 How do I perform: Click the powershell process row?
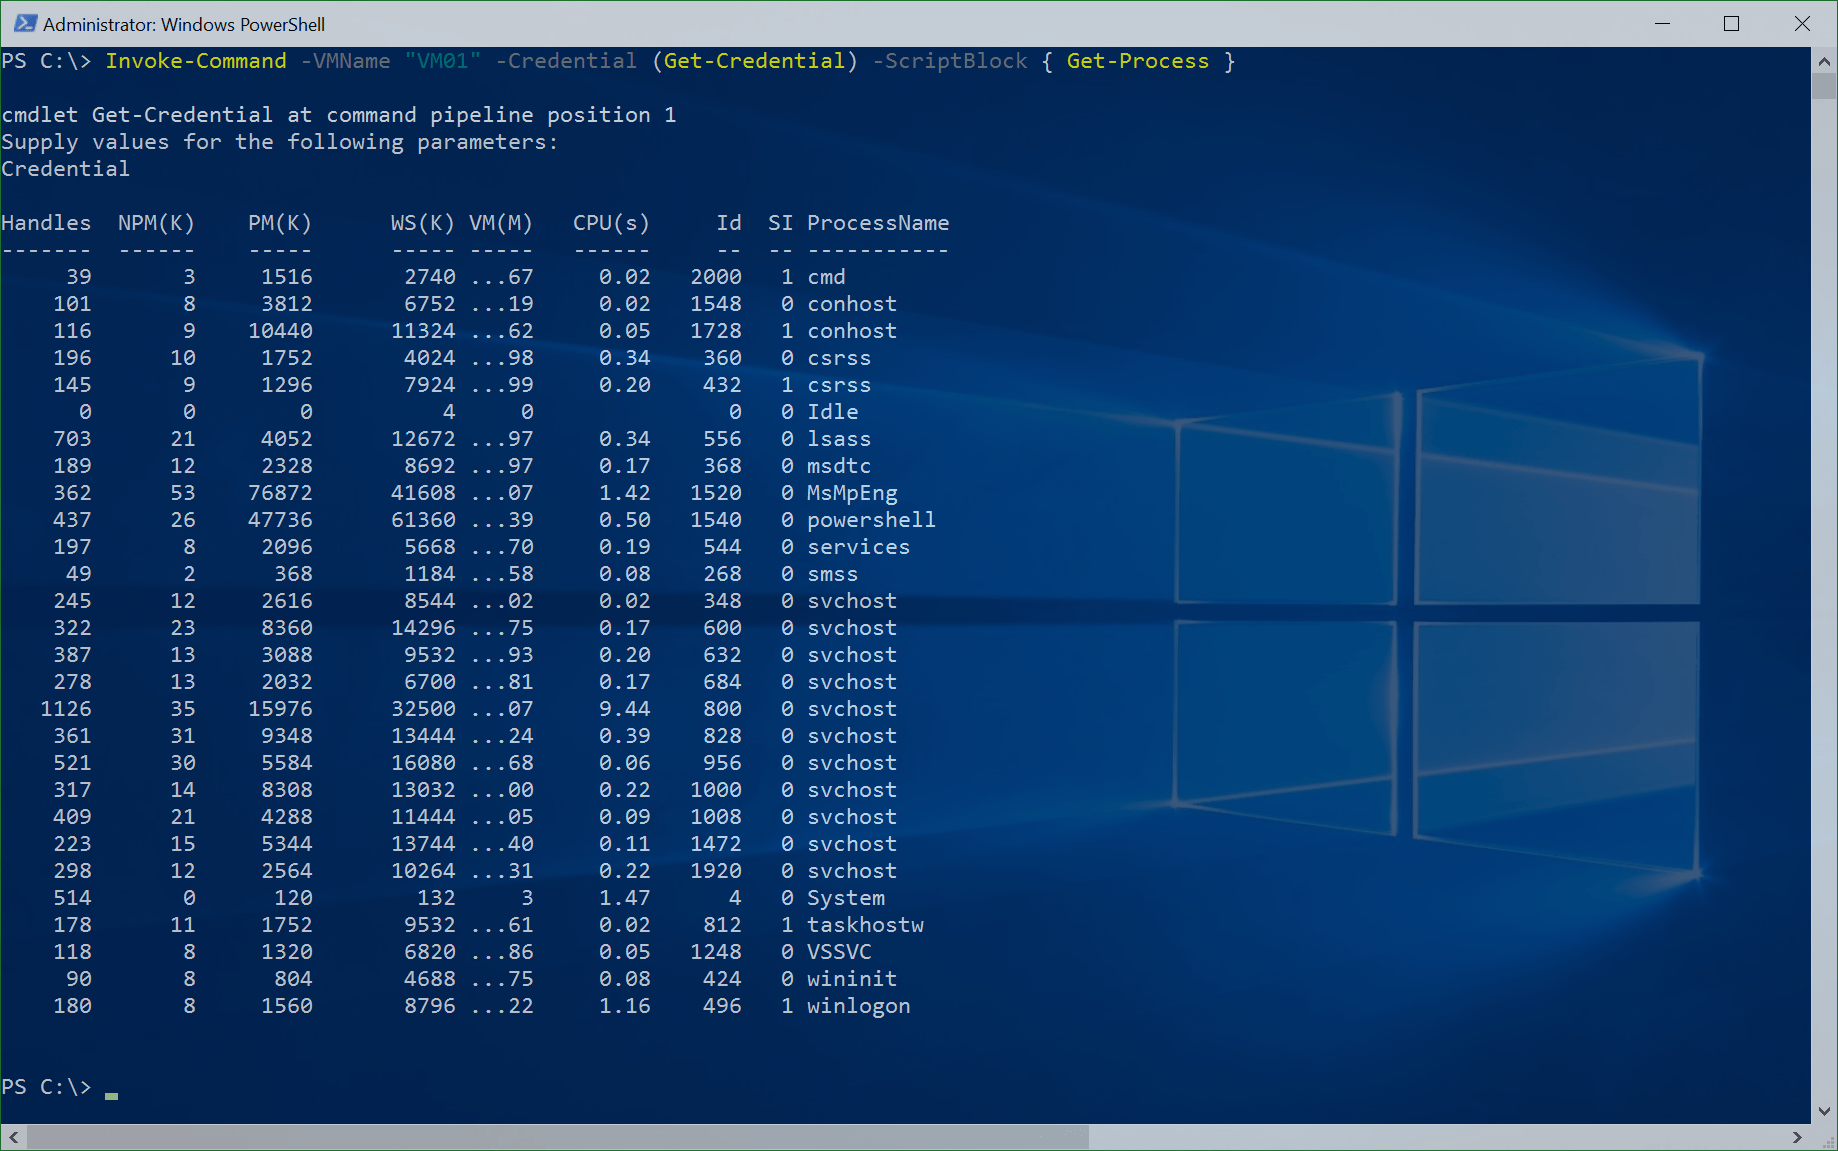870,519
